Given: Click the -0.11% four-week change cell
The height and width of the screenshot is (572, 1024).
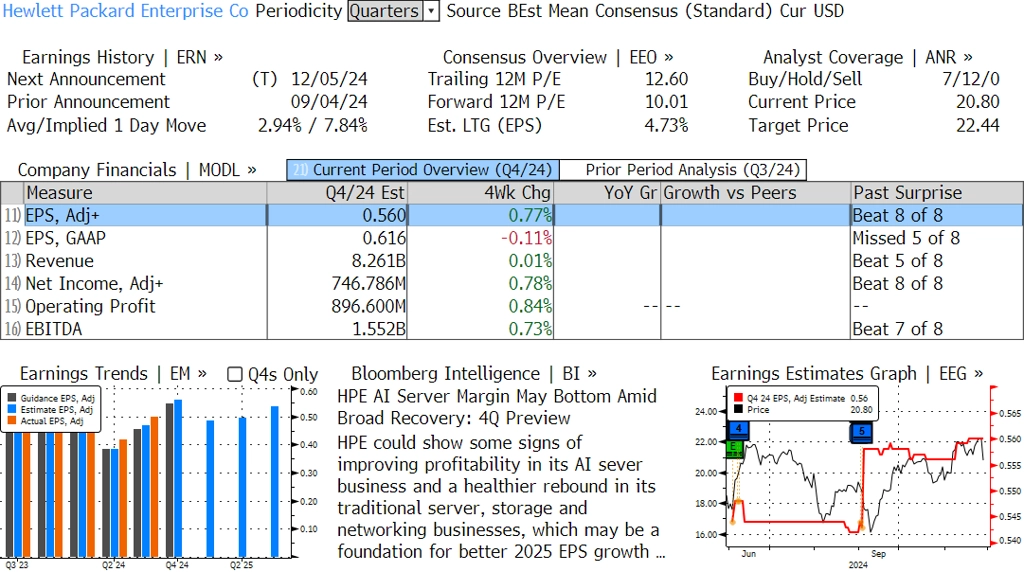Looking at the screenshot, I should point(526,238).
